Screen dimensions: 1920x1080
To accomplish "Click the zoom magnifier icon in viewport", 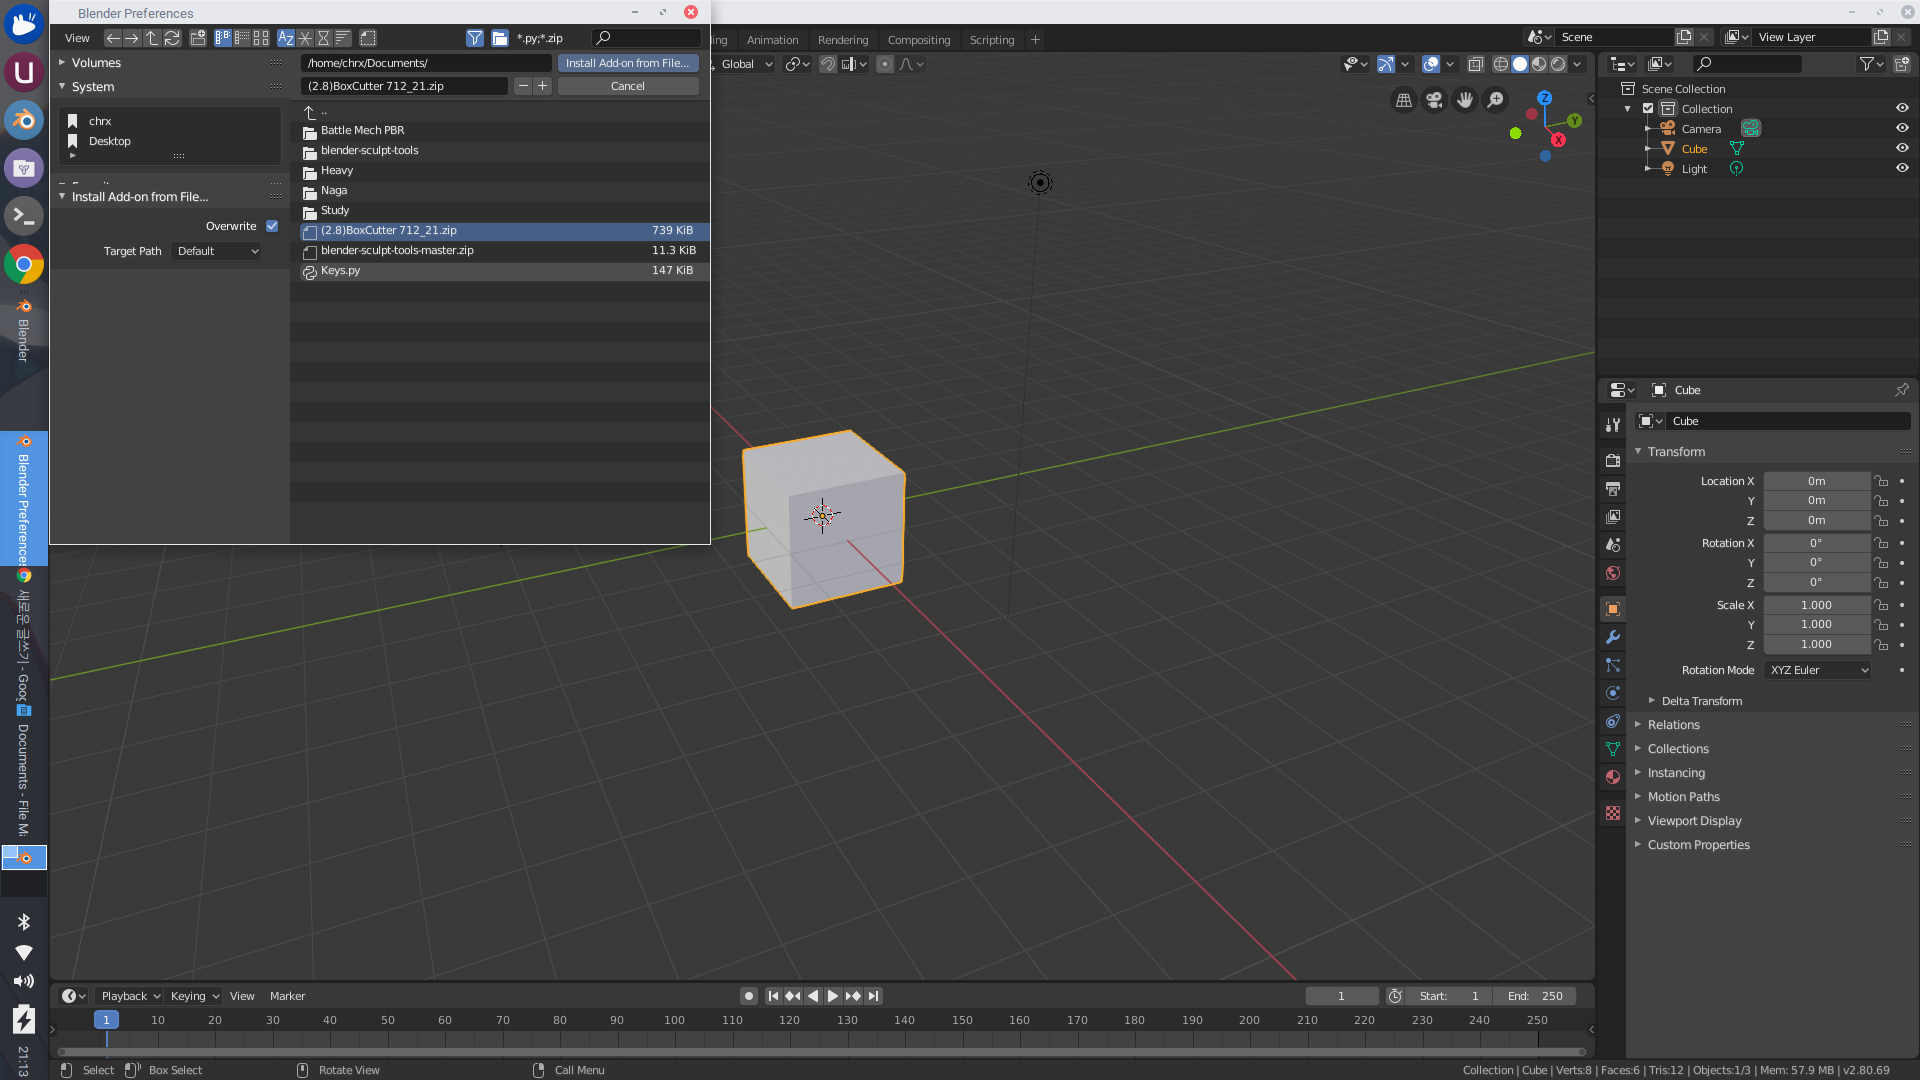I will (1495, 100).
